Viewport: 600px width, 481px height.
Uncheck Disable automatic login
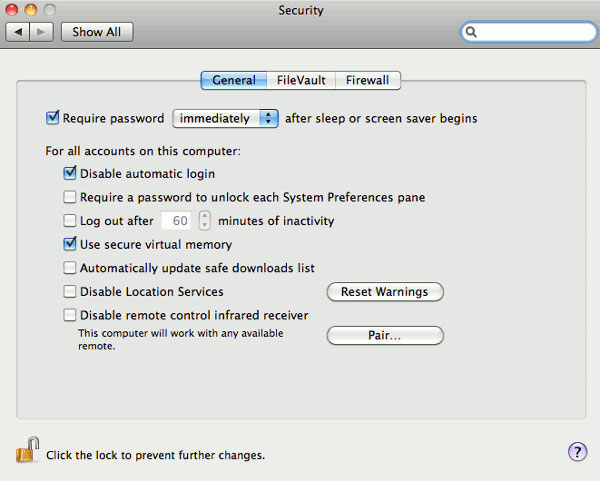click(70, 174)
